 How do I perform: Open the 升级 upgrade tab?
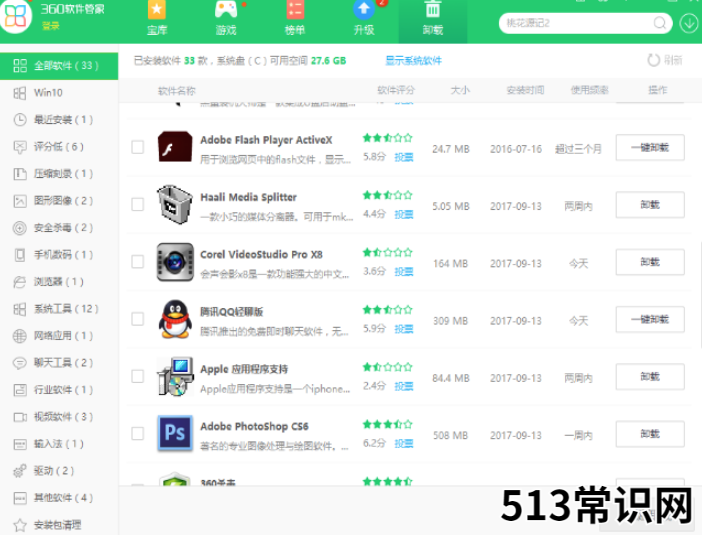click(x=364, y=19)
